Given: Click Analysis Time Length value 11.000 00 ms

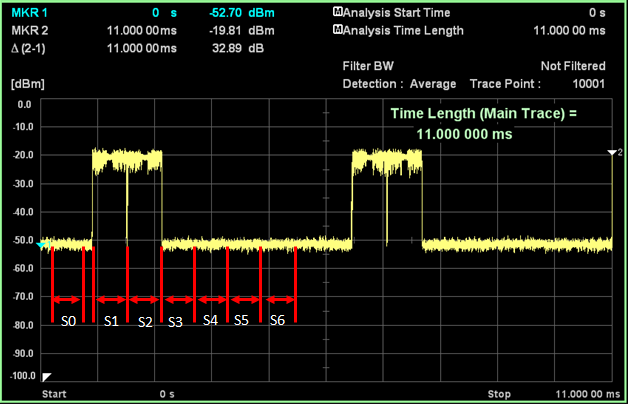Looking at the screenshot, I should [570, 30].
